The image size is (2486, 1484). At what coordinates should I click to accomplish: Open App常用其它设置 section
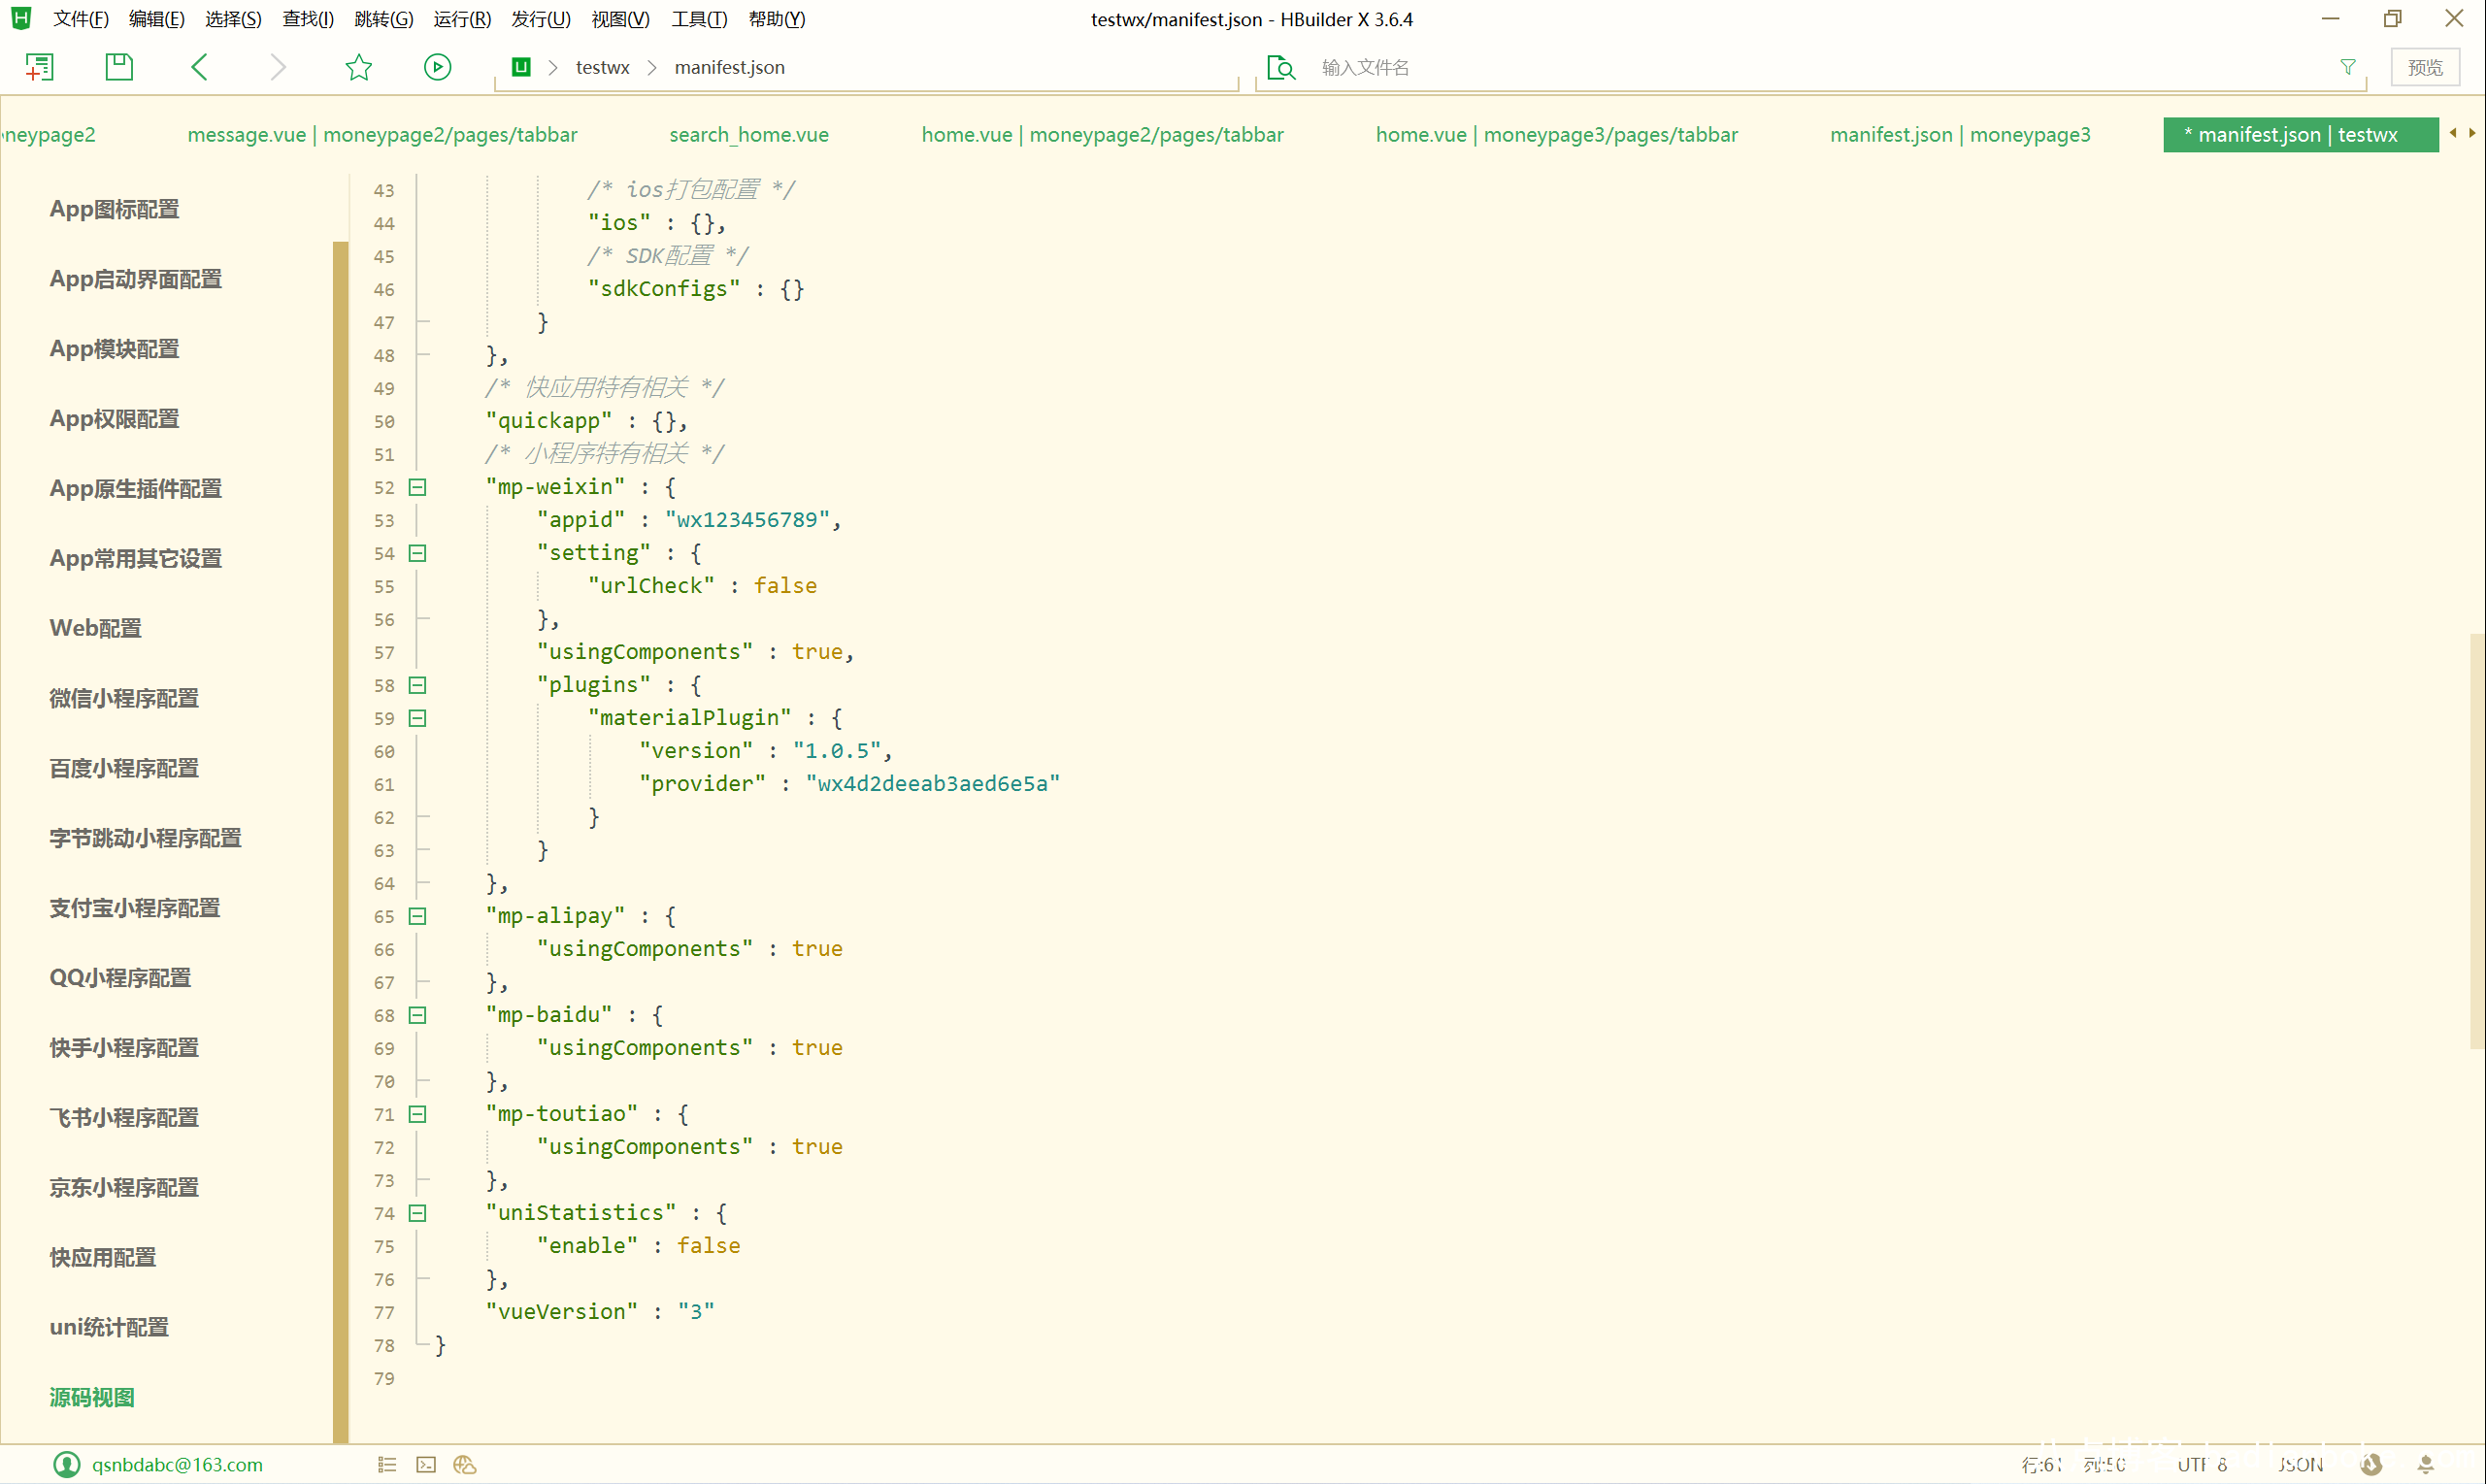136,559
